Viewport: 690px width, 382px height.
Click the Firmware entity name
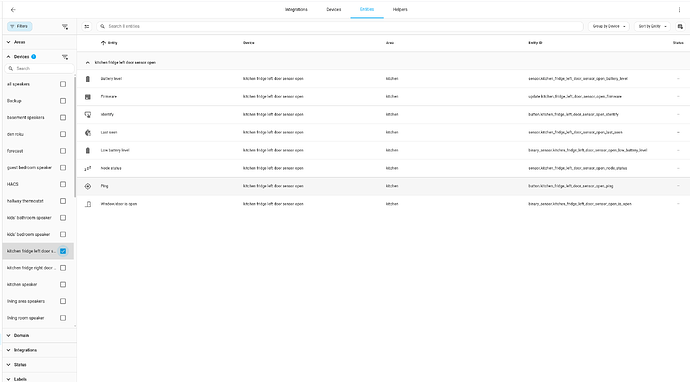point(109,97)
